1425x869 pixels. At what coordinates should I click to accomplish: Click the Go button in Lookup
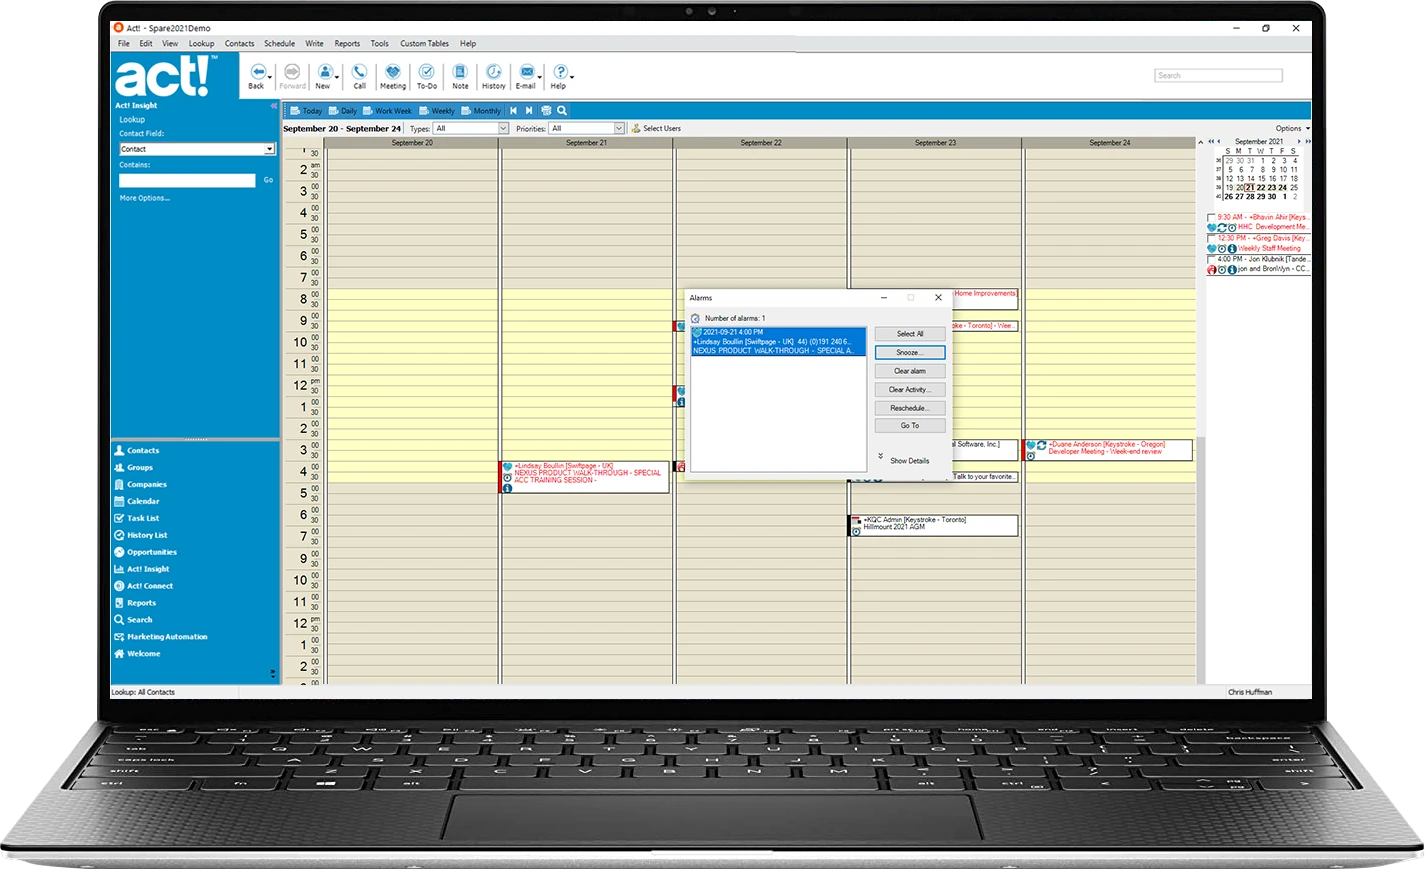(268, 180)
